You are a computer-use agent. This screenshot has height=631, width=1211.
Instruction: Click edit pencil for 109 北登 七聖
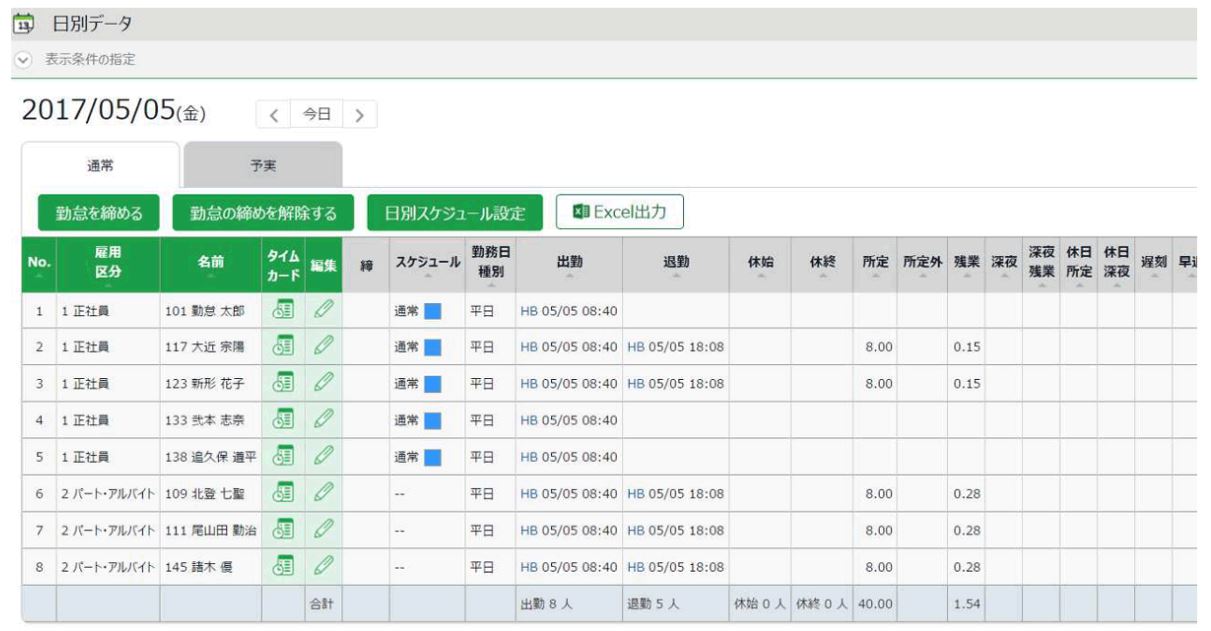point(322,494)
